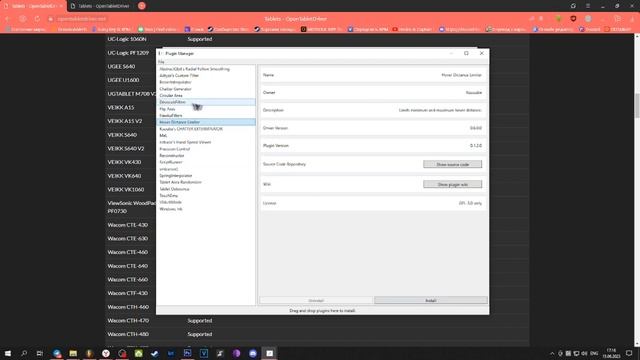Click browser back arrow

click(x=8, y=19)
